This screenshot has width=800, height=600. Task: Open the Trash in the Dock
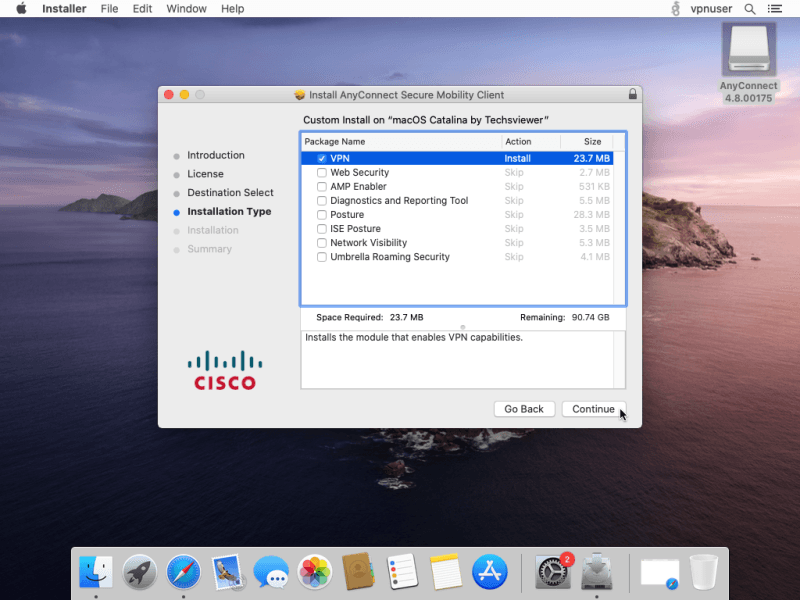click(x=704, y=571)
